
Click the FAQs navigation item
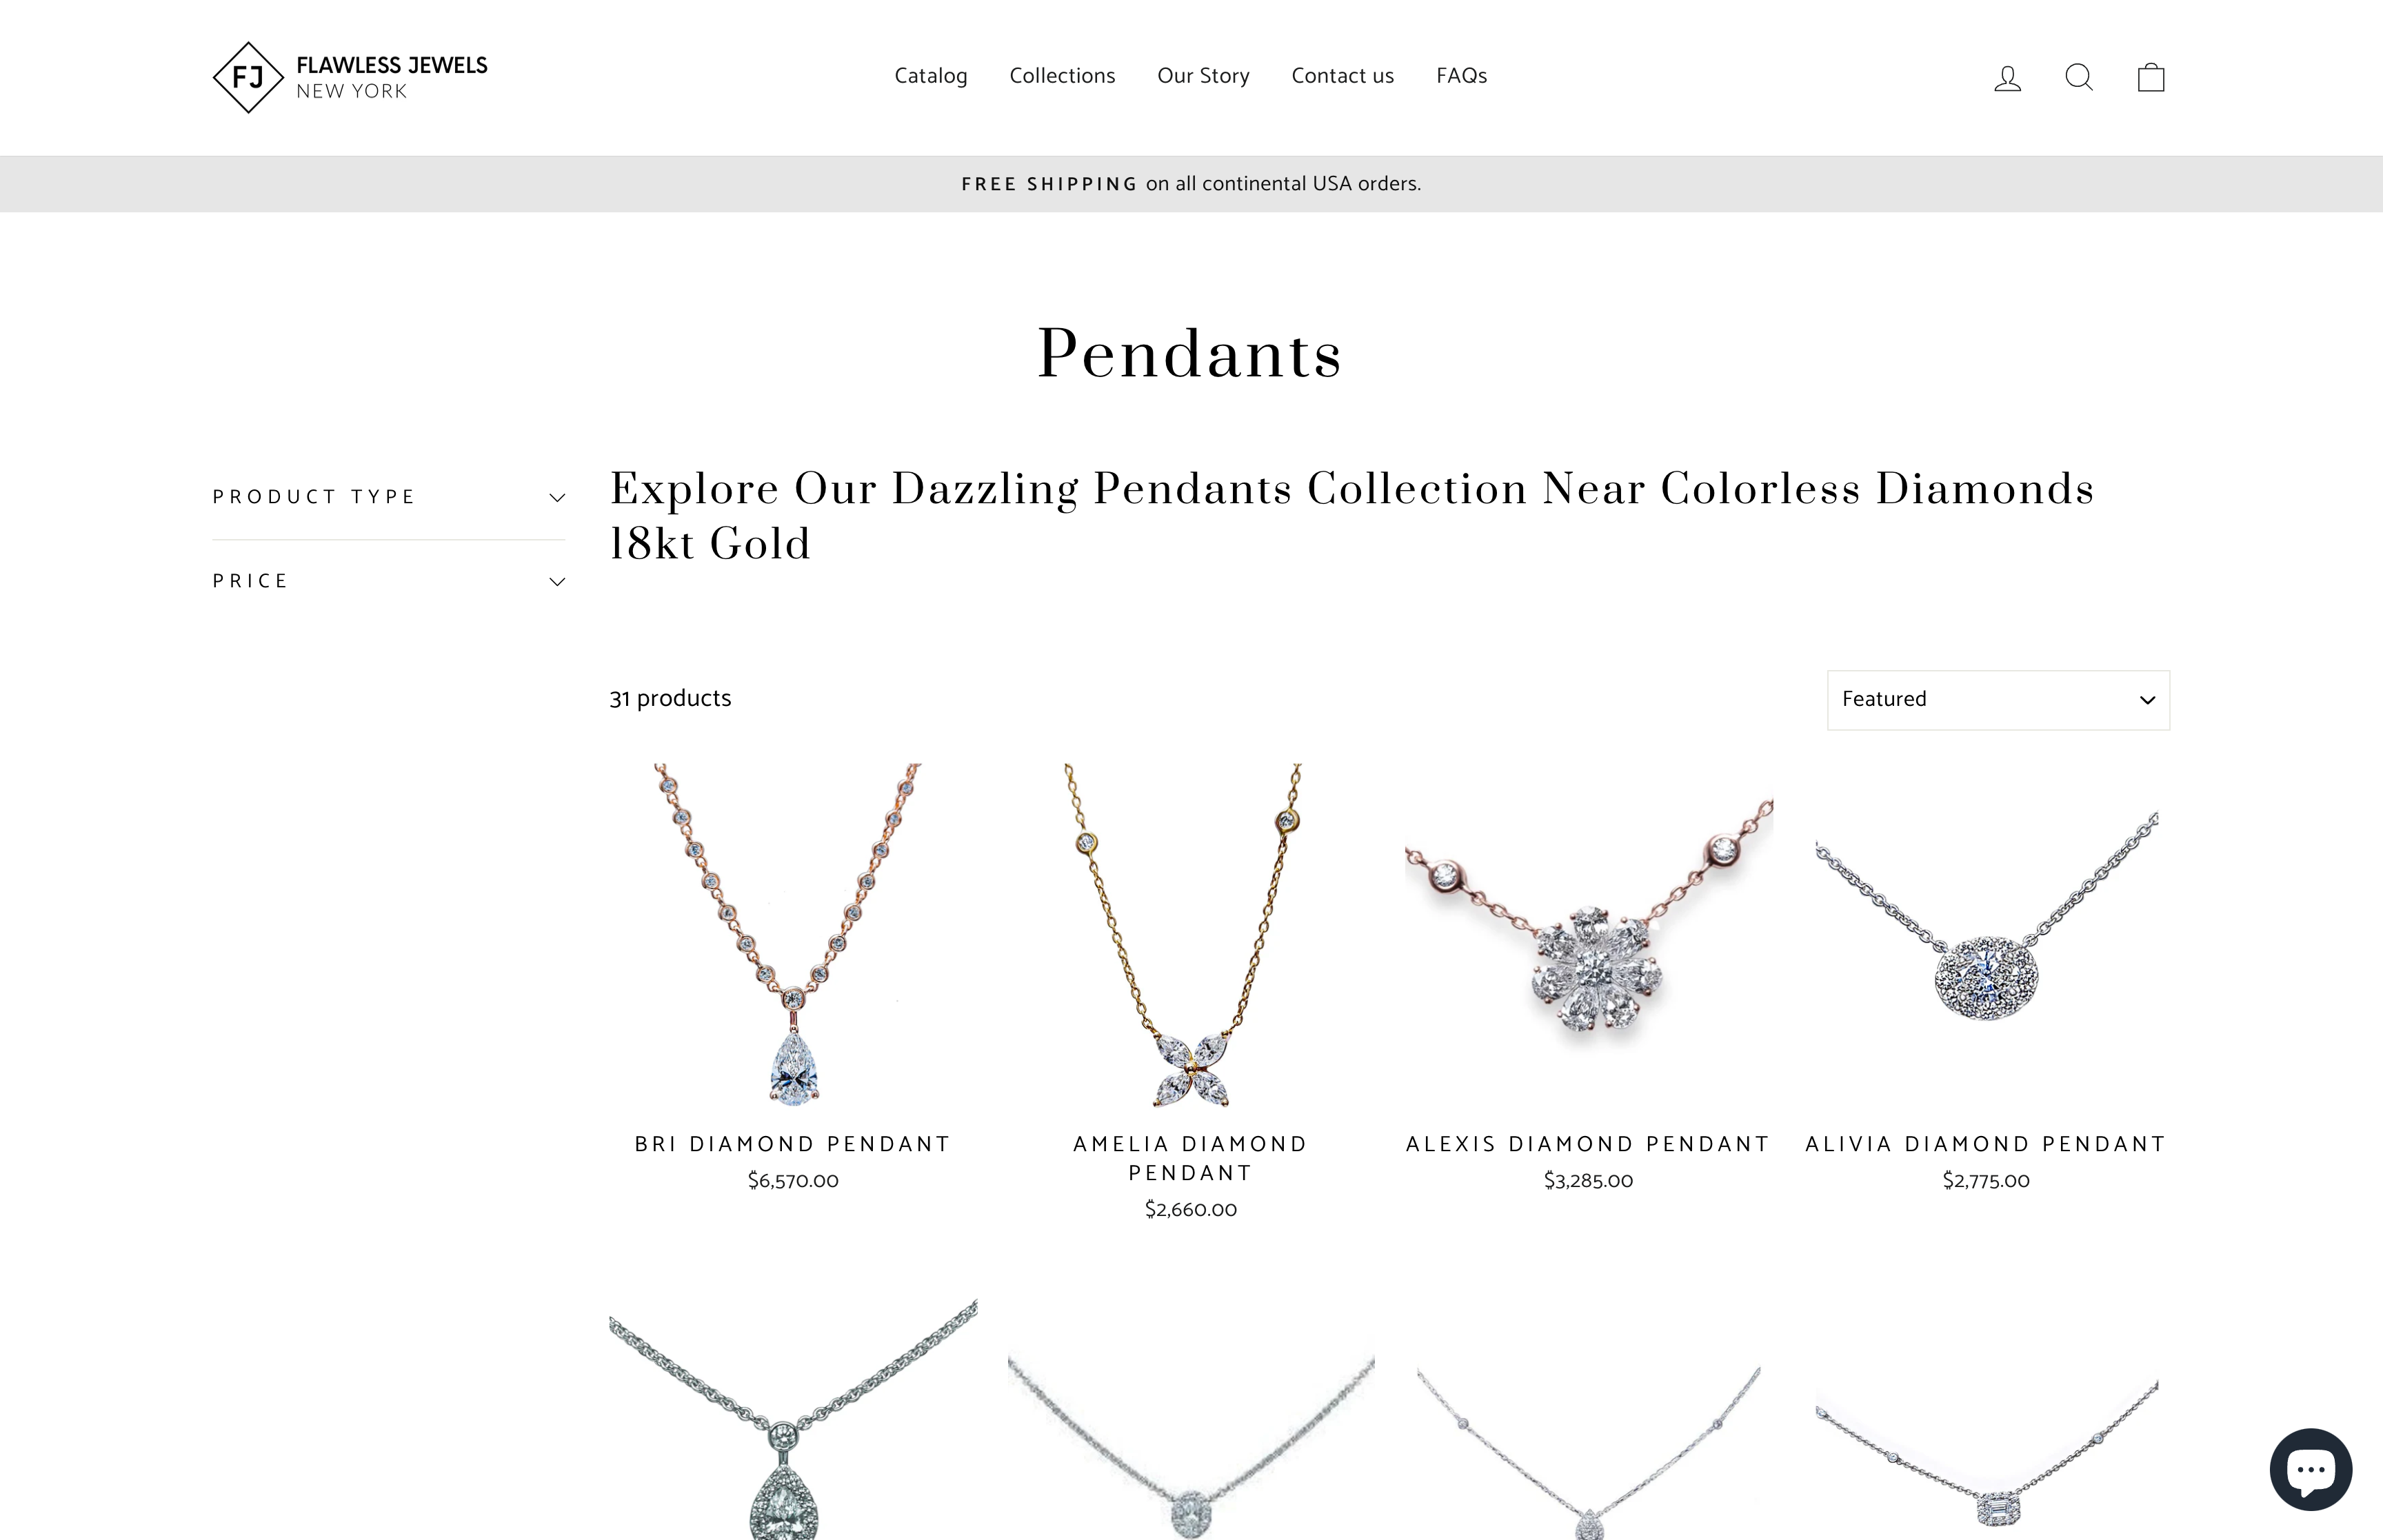[x=1461, y=76]
